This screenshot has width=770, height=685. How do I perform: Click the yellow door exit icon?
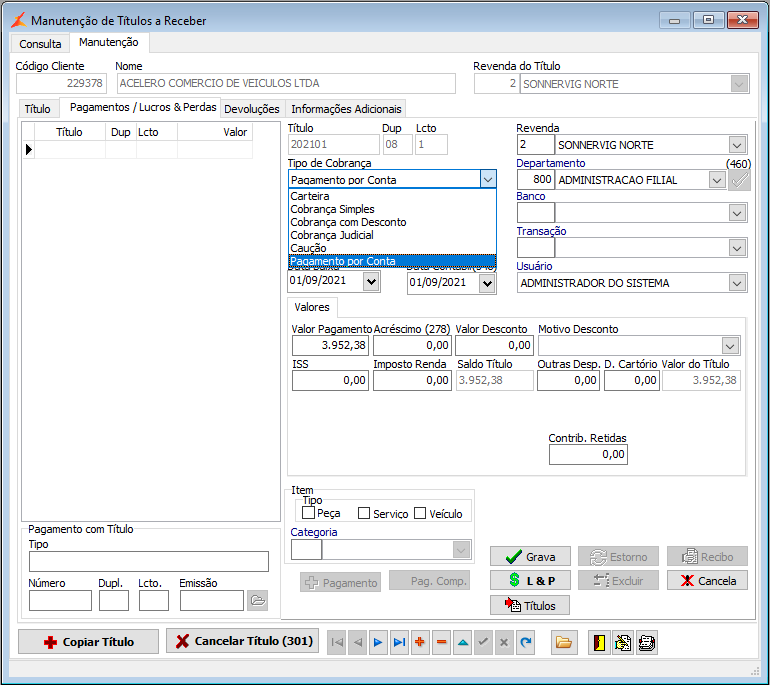[x=599, y=642]
